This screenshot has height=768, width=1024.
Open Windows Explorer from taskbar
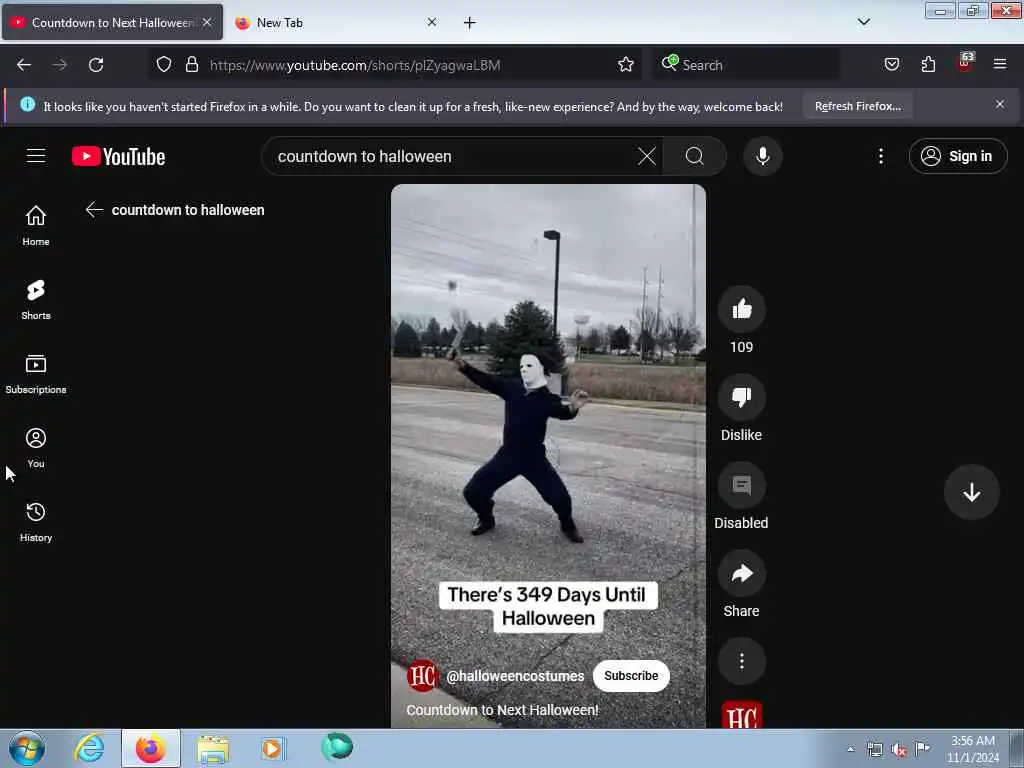pos(213,749)
